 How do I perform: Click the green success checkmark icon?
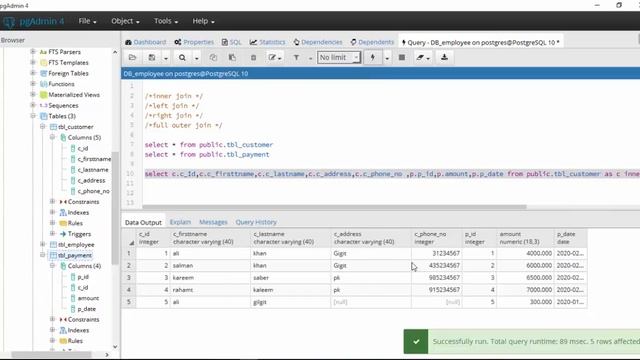click(x=416, y=342)
